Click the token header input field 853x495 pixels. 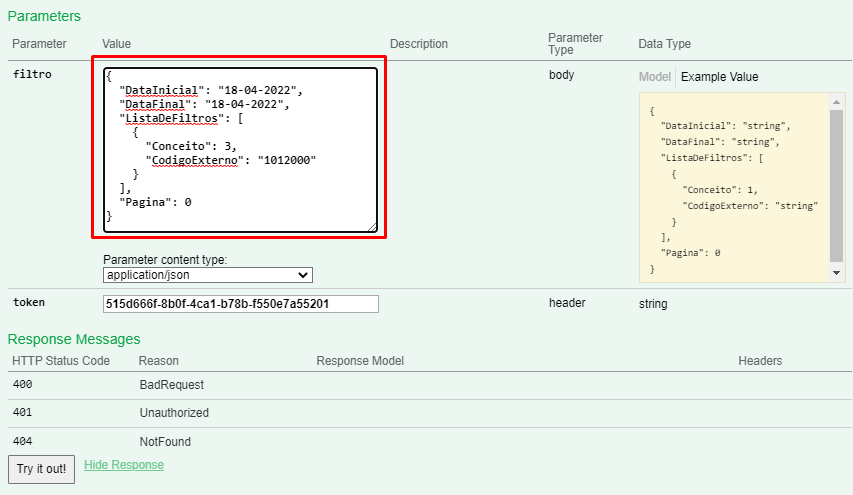tap(240, 304)
